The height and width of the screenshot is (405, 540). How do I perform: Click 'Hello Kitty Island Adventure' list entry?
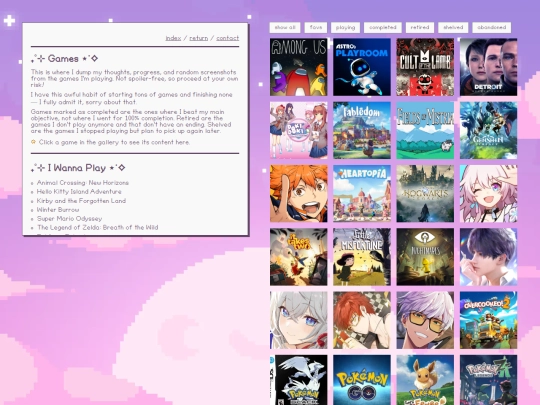[79, 191]
